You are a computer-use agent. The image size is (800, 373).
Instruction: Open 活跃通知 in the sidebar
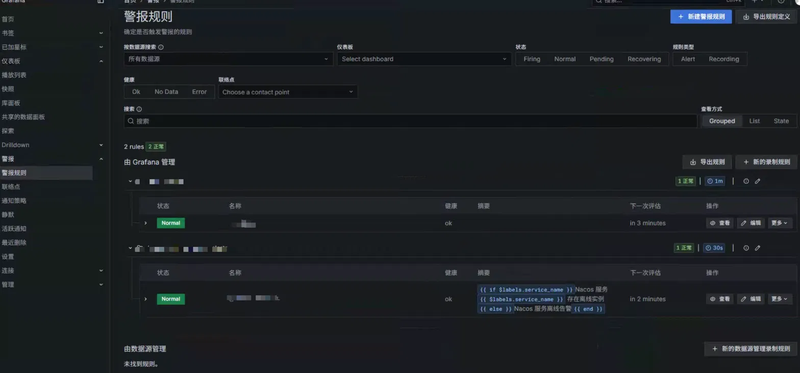pos(14,229)
